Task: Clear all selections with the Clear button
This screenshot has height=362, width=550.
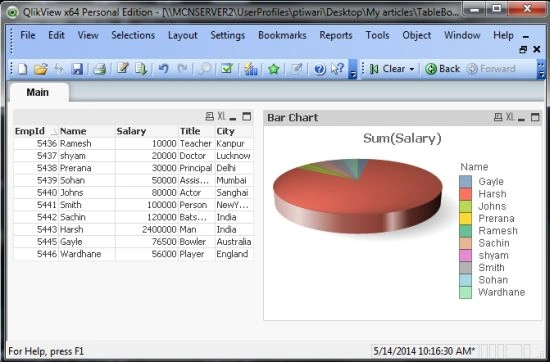Action: (x=388, y=69)
